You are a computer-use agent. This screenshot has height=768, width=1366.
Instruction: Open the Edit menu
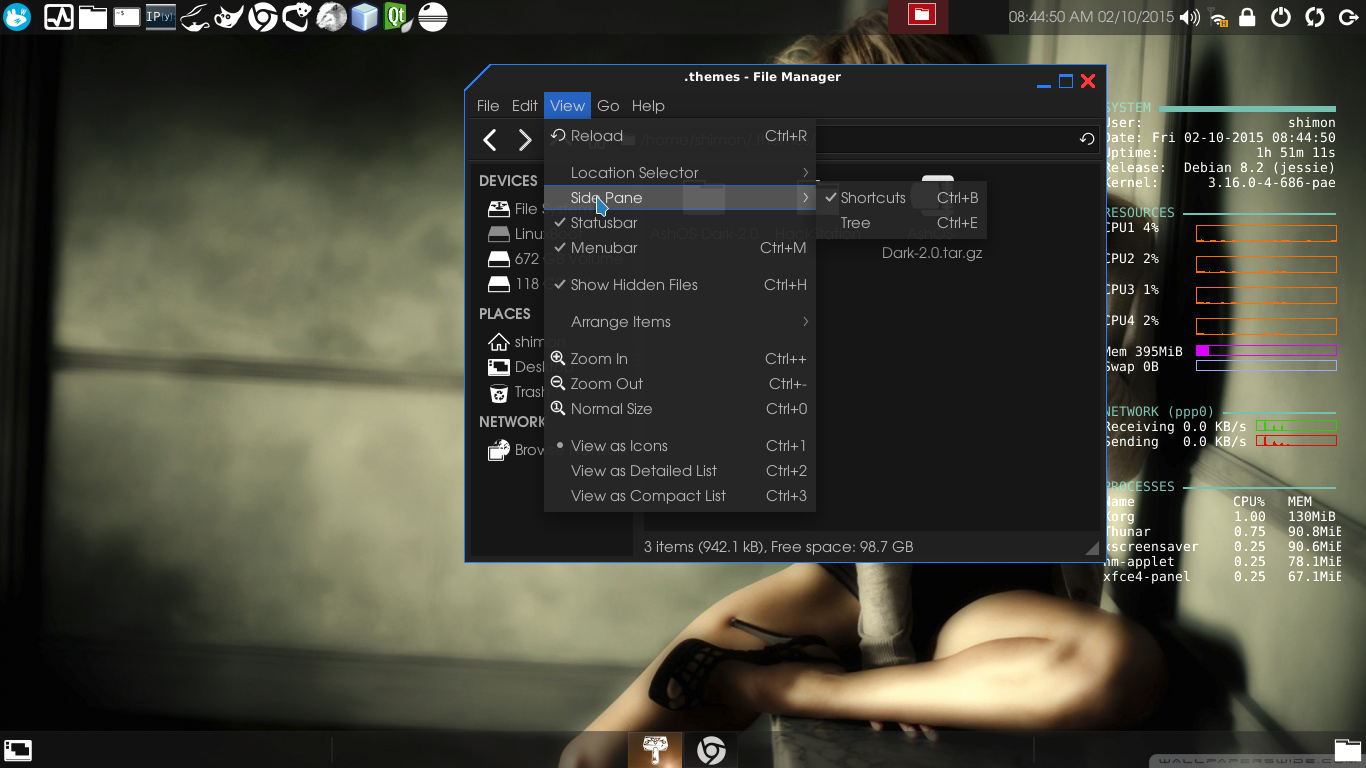525,106
